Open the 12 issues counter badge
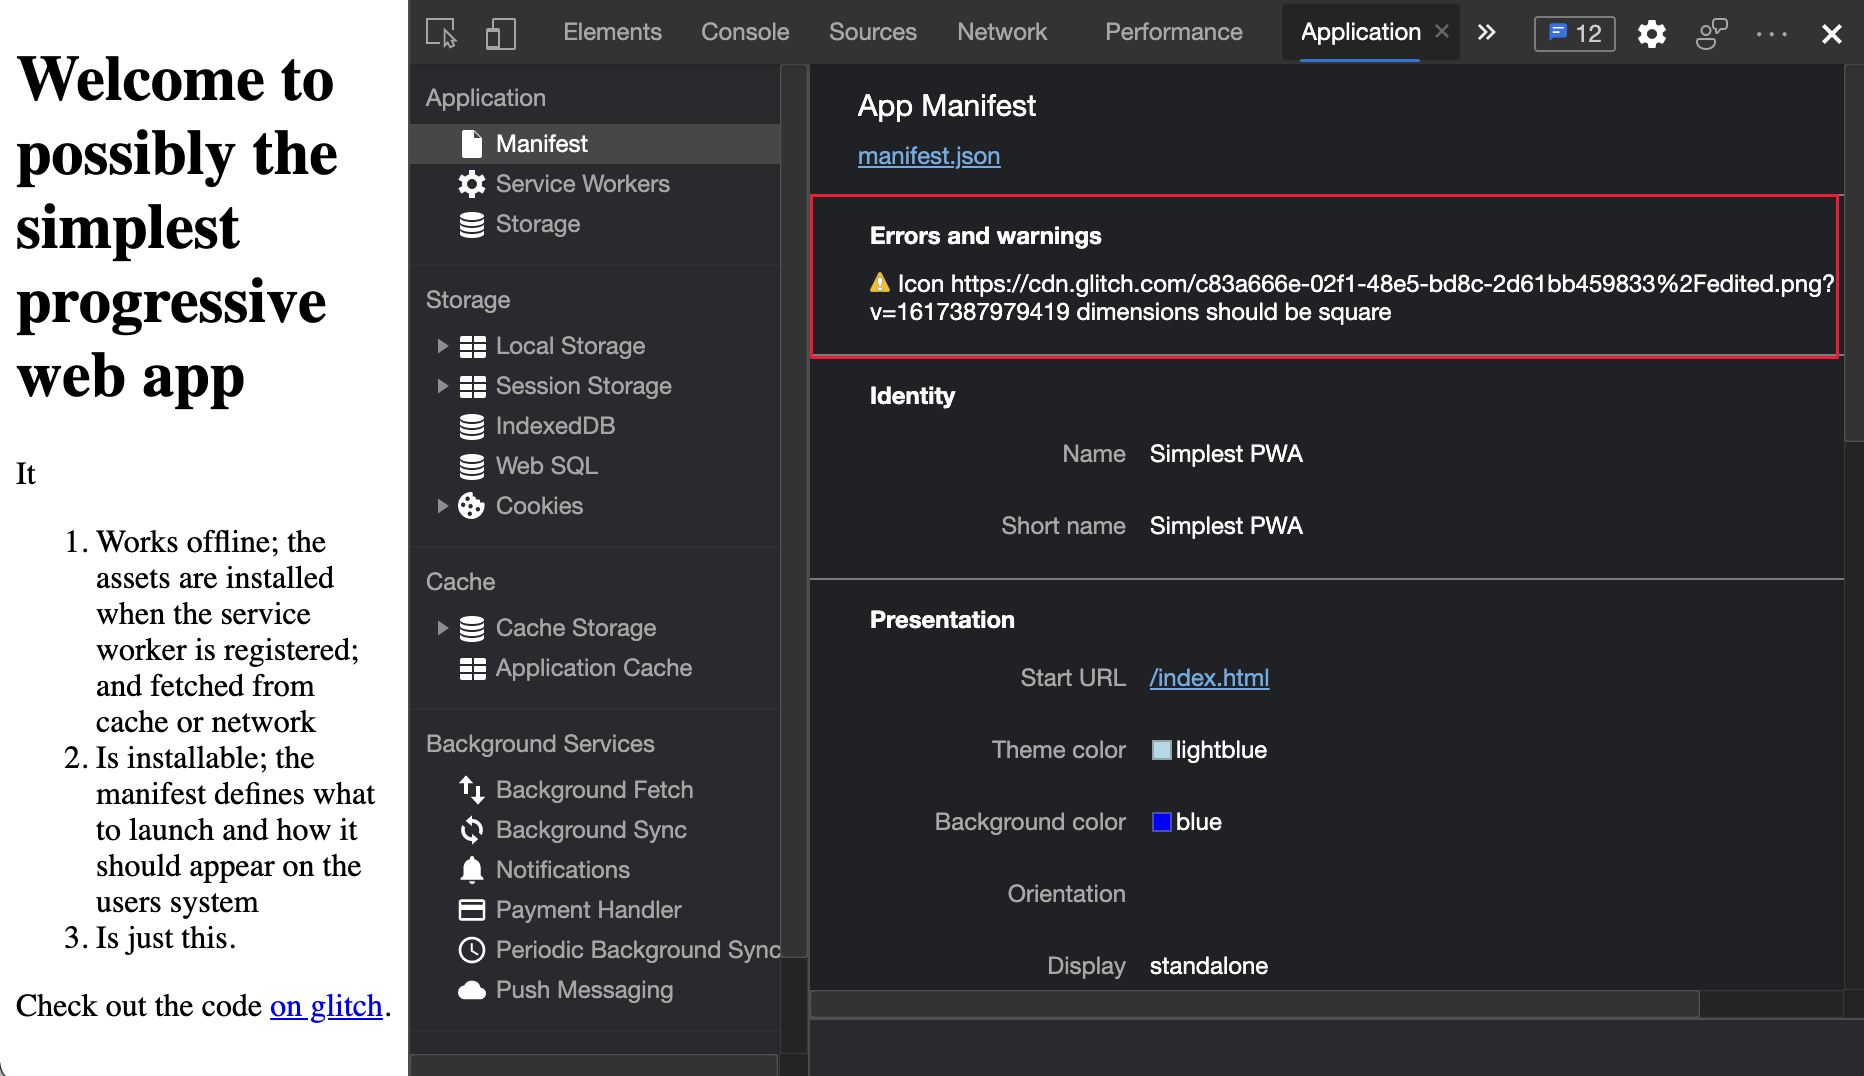The width and height of the screenshot is (1864, 1076). click(1574, 34)
